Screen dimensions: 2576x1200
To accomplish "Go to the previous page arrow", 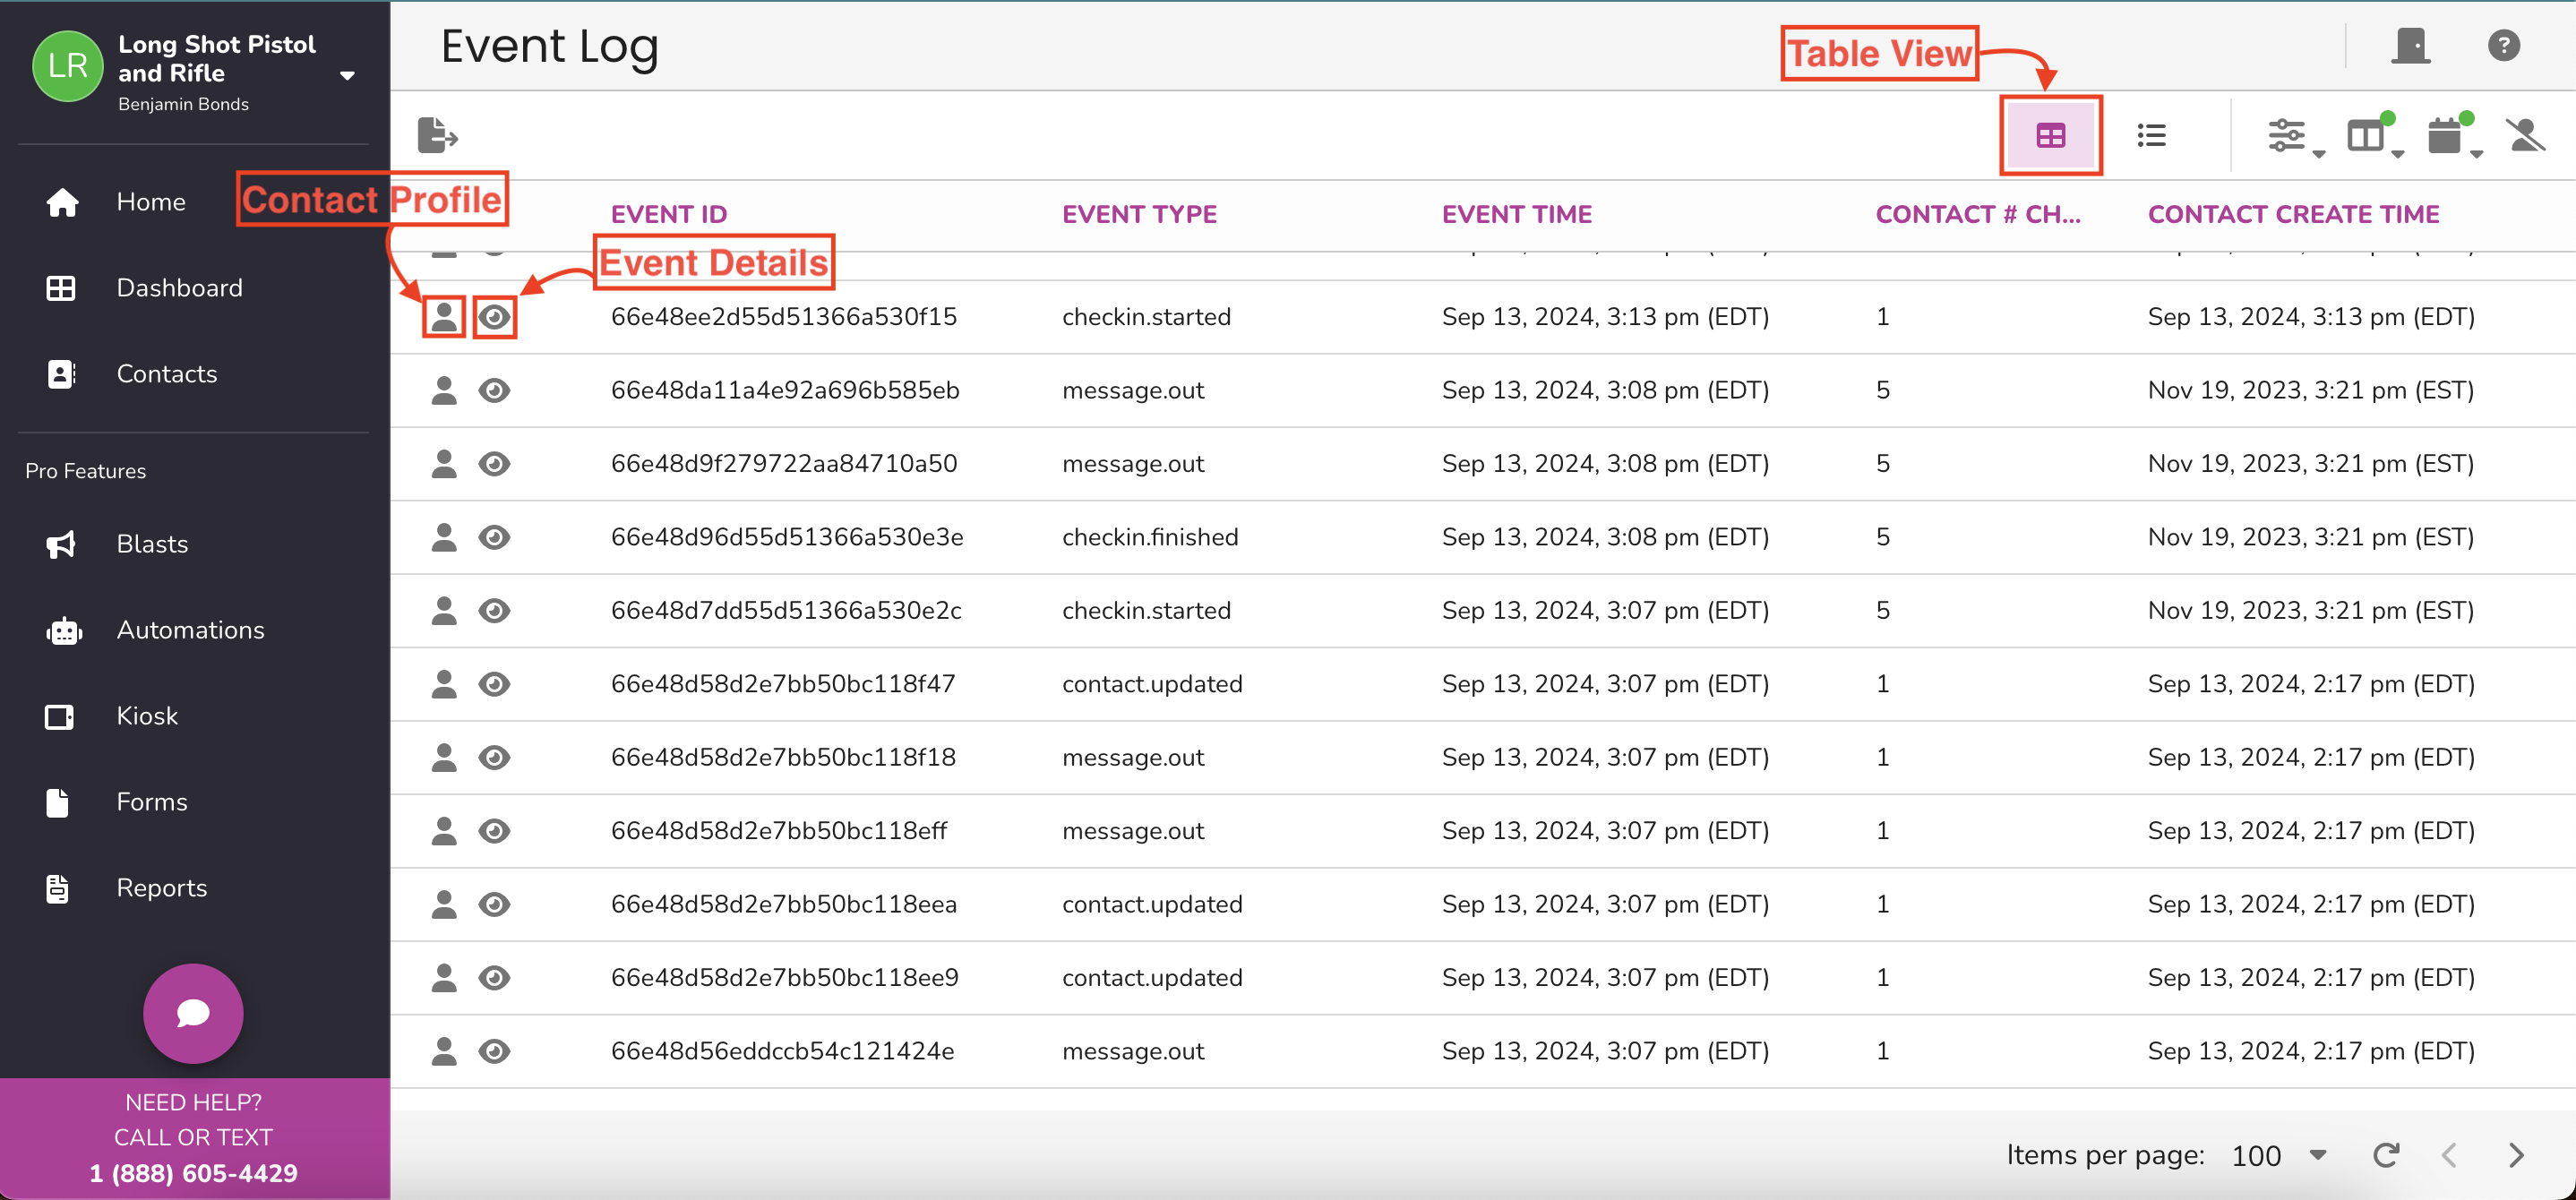I will click(2449, 1156).
